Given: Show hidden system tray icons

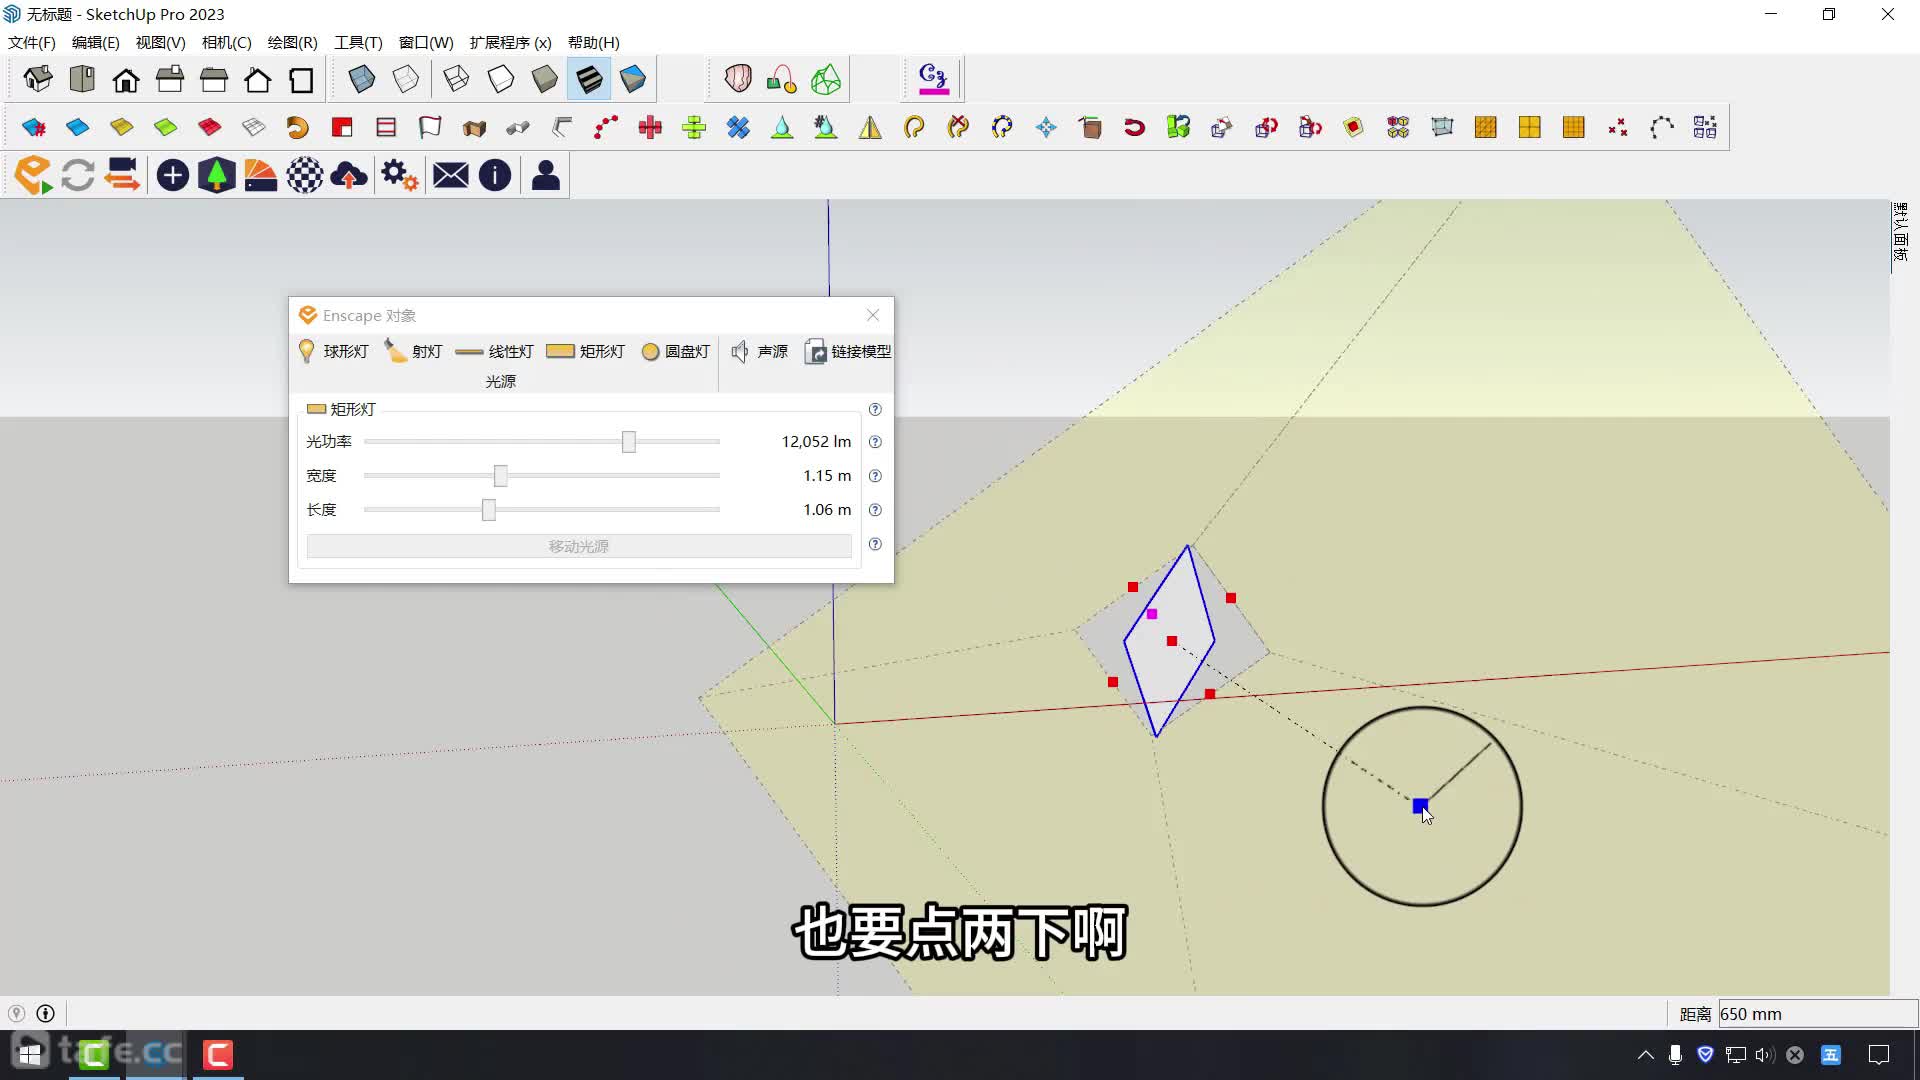Looking at the screenshot, I should [x=1645, y=1054].
